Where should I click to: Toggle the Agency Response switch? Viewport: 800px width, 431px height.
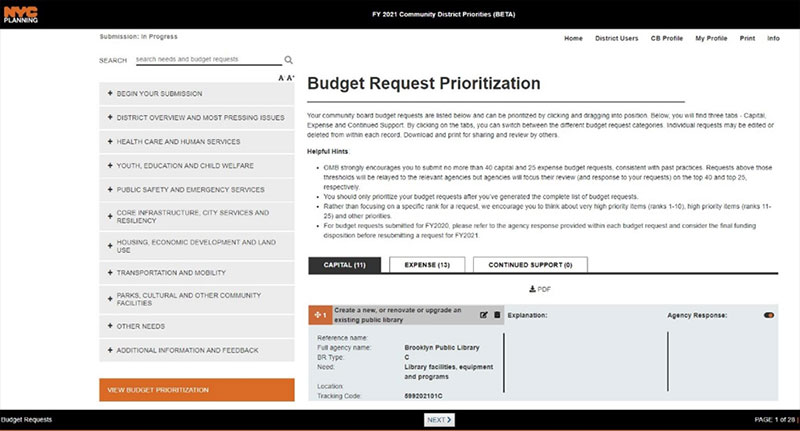tap(769, 315)
